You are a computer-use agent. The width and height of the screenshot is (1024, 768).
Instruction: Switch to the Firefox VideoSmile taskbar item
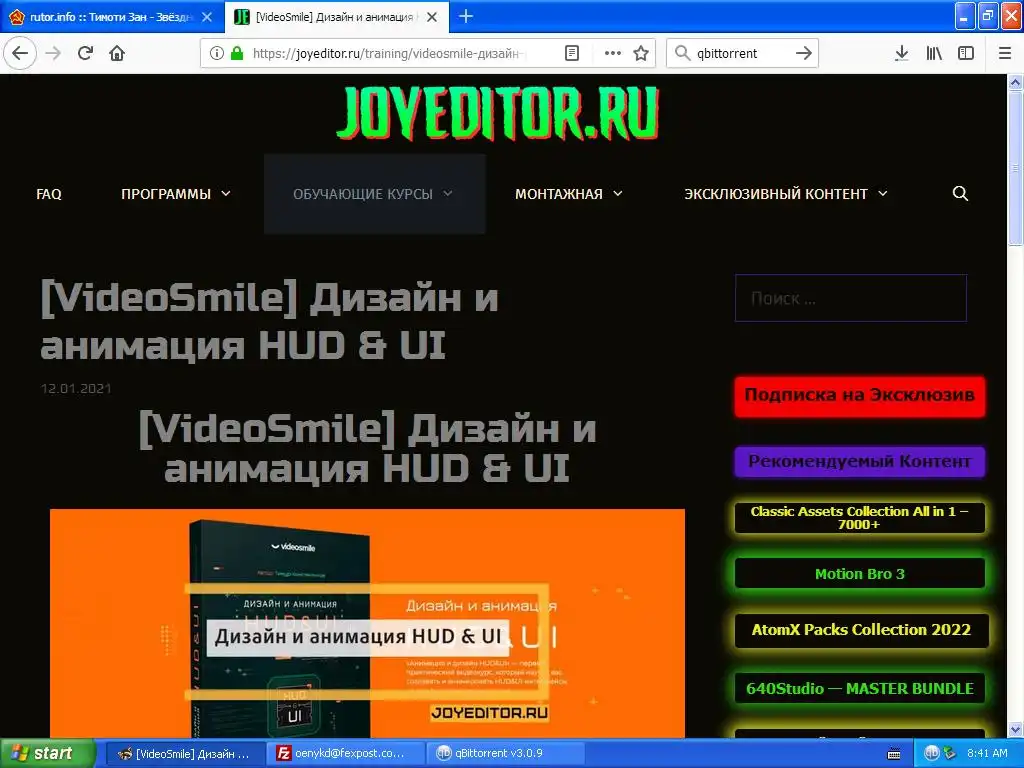pos(185,754)
